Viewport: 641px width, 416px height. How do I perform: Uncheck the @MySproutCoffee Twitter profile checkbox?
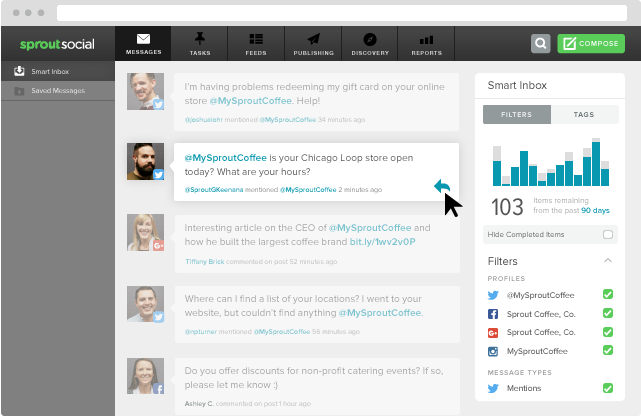pyautogui.click(x=608, y=294)
